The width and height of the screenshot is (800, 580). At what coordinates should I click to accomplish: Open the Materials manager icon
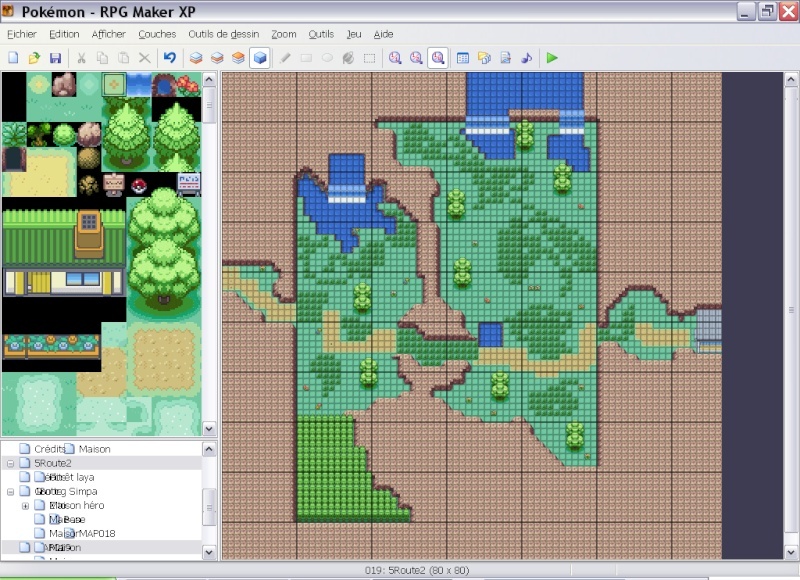484,58
